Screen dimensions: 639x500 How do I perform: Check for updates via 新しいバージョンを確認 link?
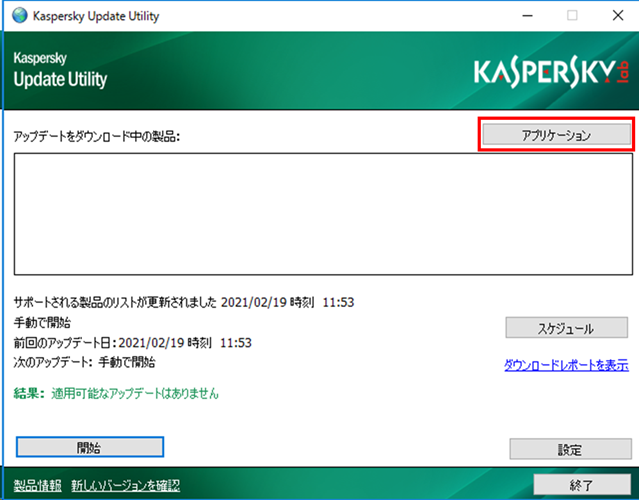pyautogui.click(x=126, y=485)
